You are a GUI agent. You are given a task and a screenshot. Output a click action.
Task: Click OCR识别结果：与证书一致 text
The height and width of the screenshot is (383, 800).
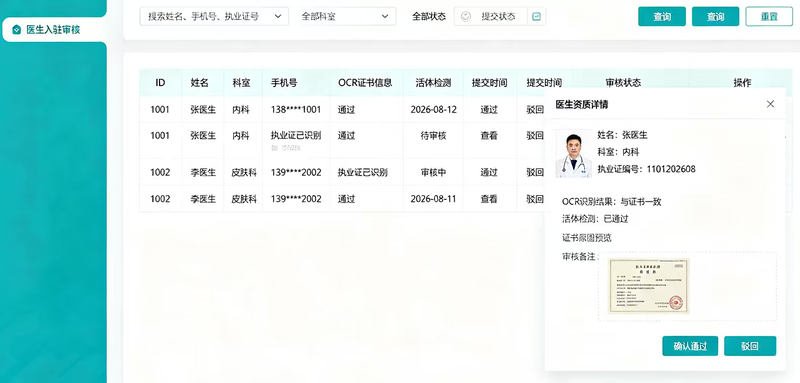coord(612,202)
